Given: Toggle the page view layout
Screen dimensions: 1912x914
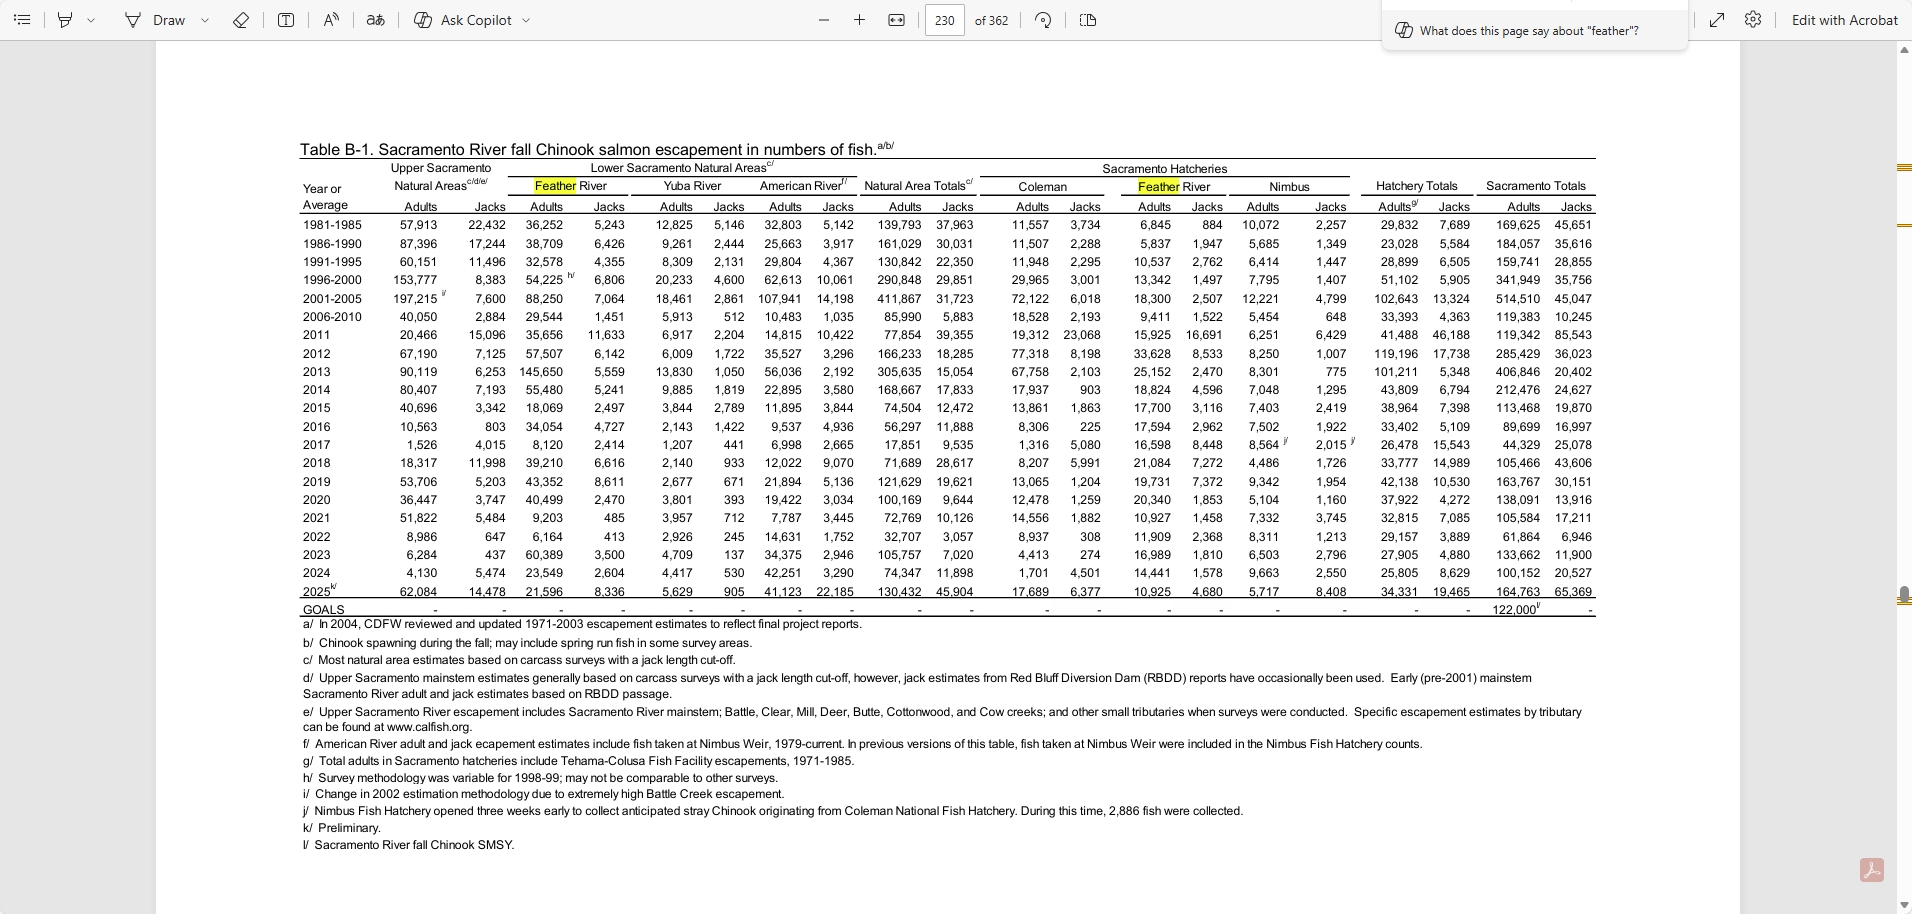Looking at the screenshot, I should click(1088, 20).
